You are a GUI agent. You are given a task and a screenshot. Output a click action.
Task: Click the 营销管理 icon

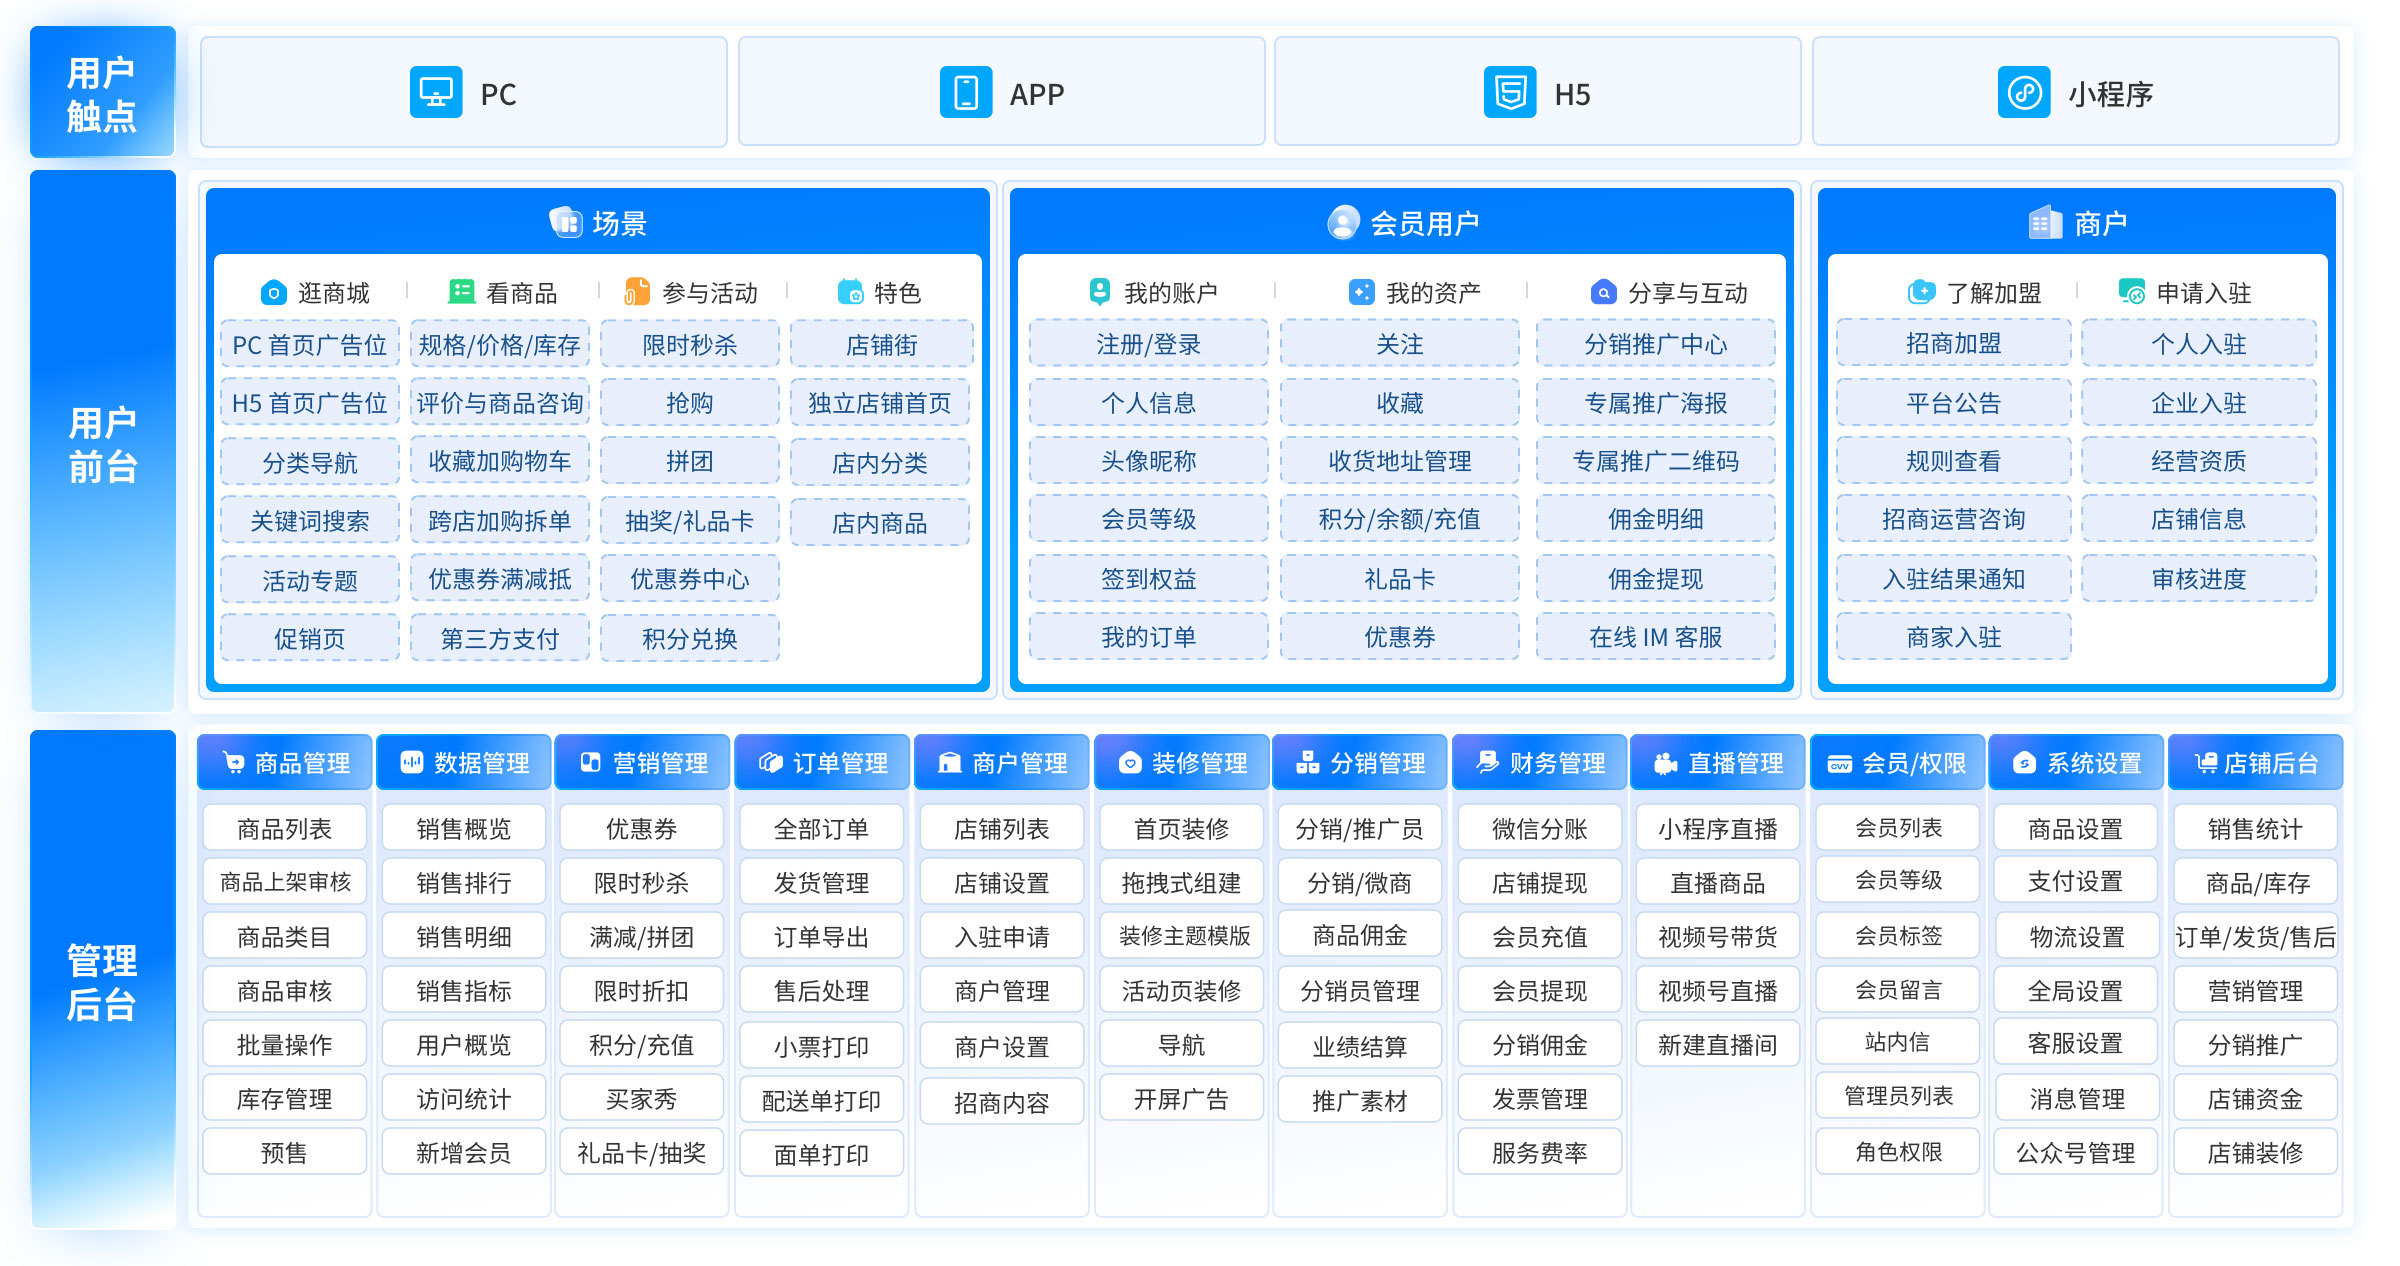(591, 763)
